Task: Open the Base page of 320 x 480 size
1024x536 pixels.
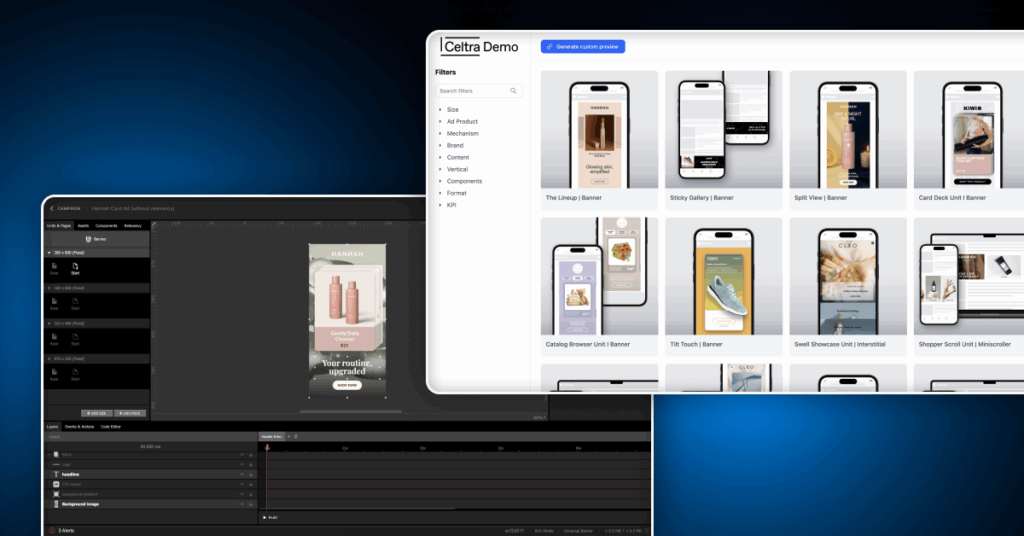Action: [x=54, y=337]
